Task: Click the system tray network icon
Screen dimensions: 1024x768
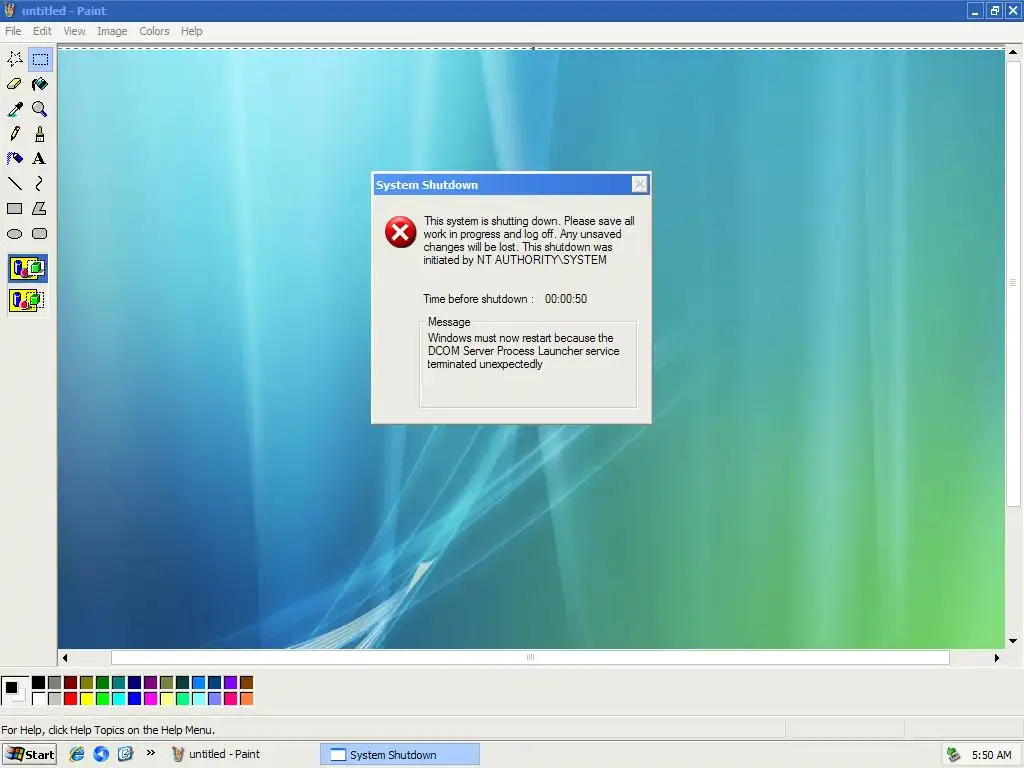Action: (x=953, y=755)
